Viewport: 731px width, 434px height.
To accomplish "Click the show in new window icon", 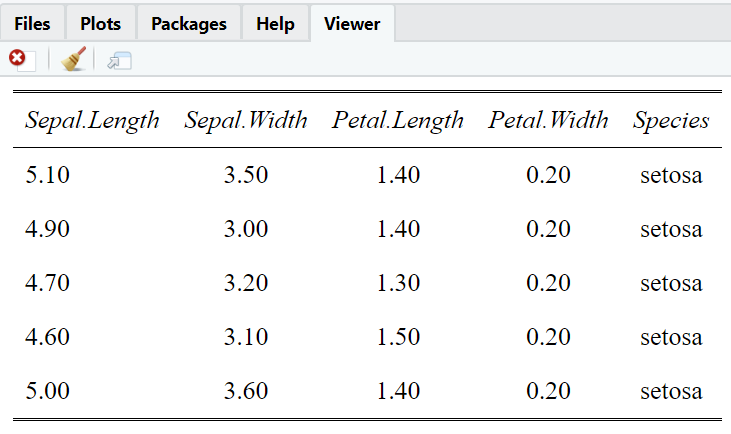I will pyautogui.click(x=120, y=61).
